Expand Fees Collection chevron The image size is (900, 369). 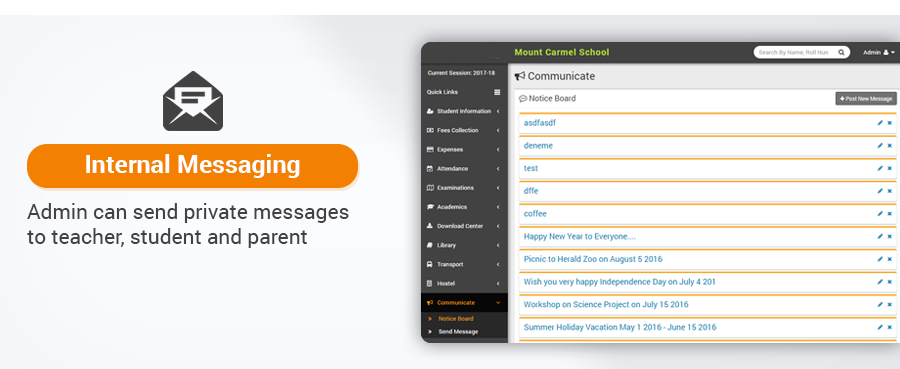tap(498, 130)
